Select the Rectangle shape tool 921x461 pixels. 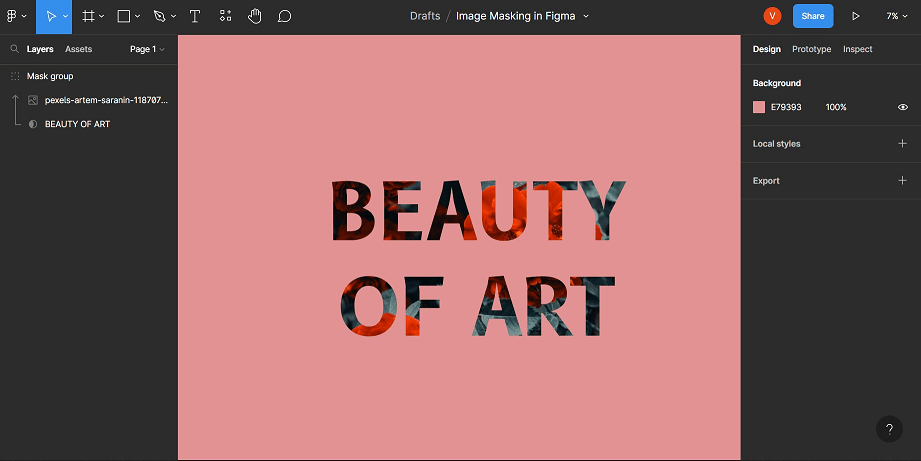tap(124, 16)
